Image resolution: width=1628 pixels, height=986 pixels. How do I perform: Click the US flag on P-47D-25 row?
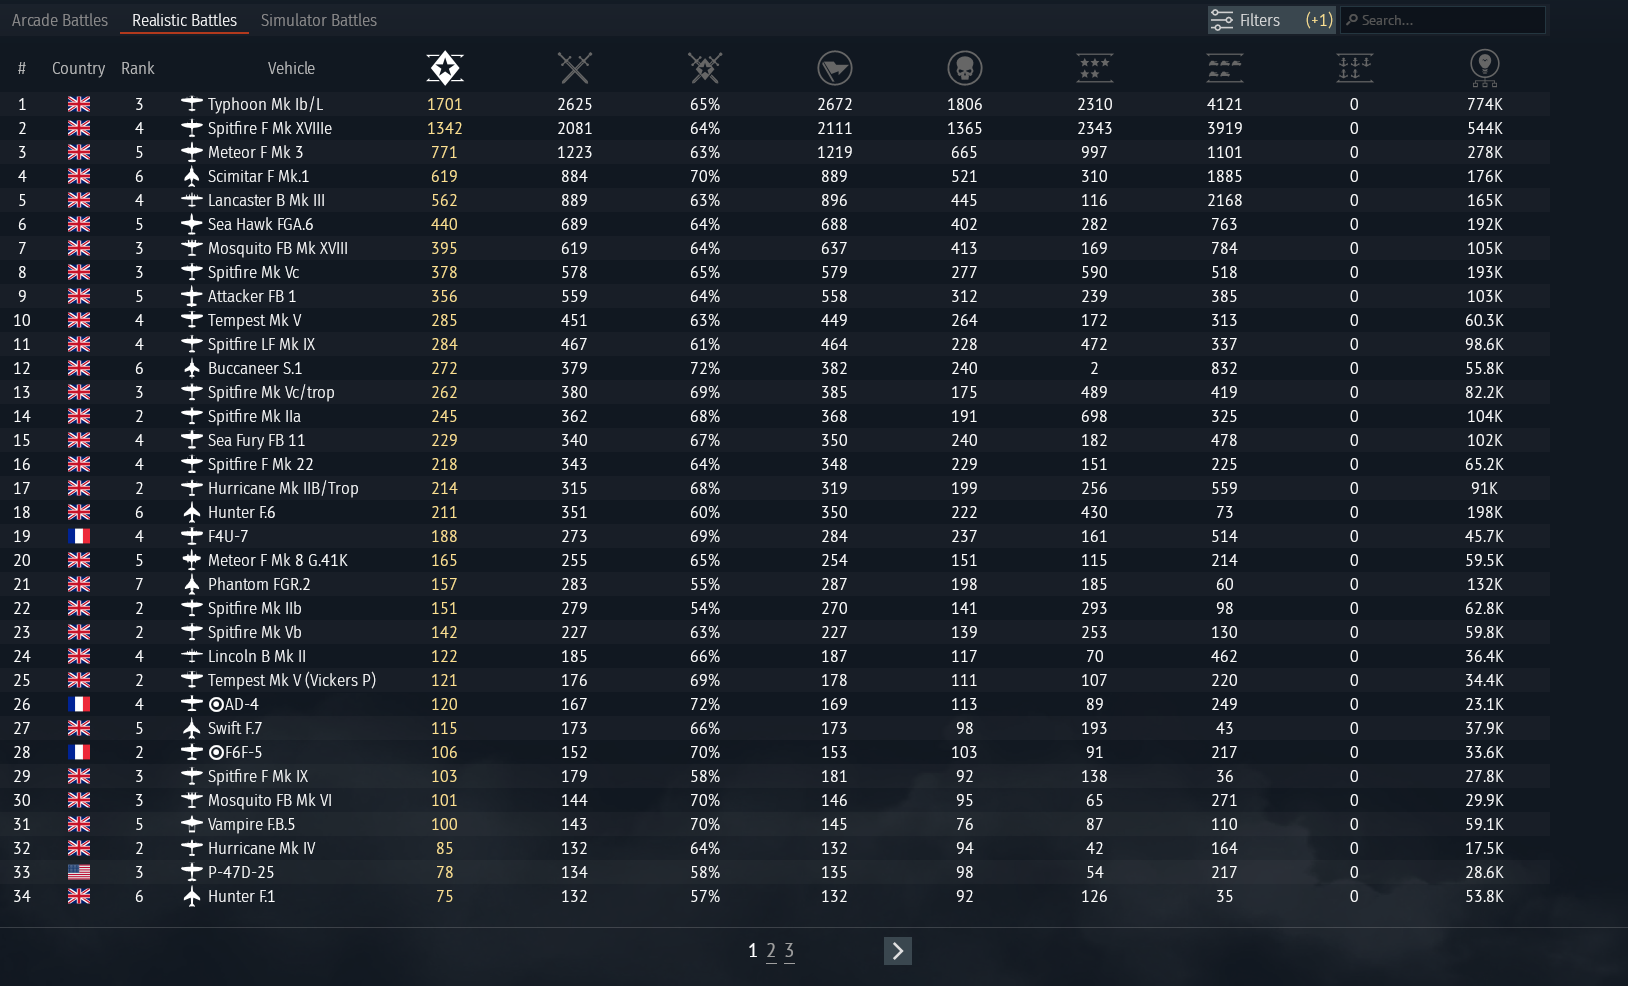pyautogui.click(x=79, y=872)
